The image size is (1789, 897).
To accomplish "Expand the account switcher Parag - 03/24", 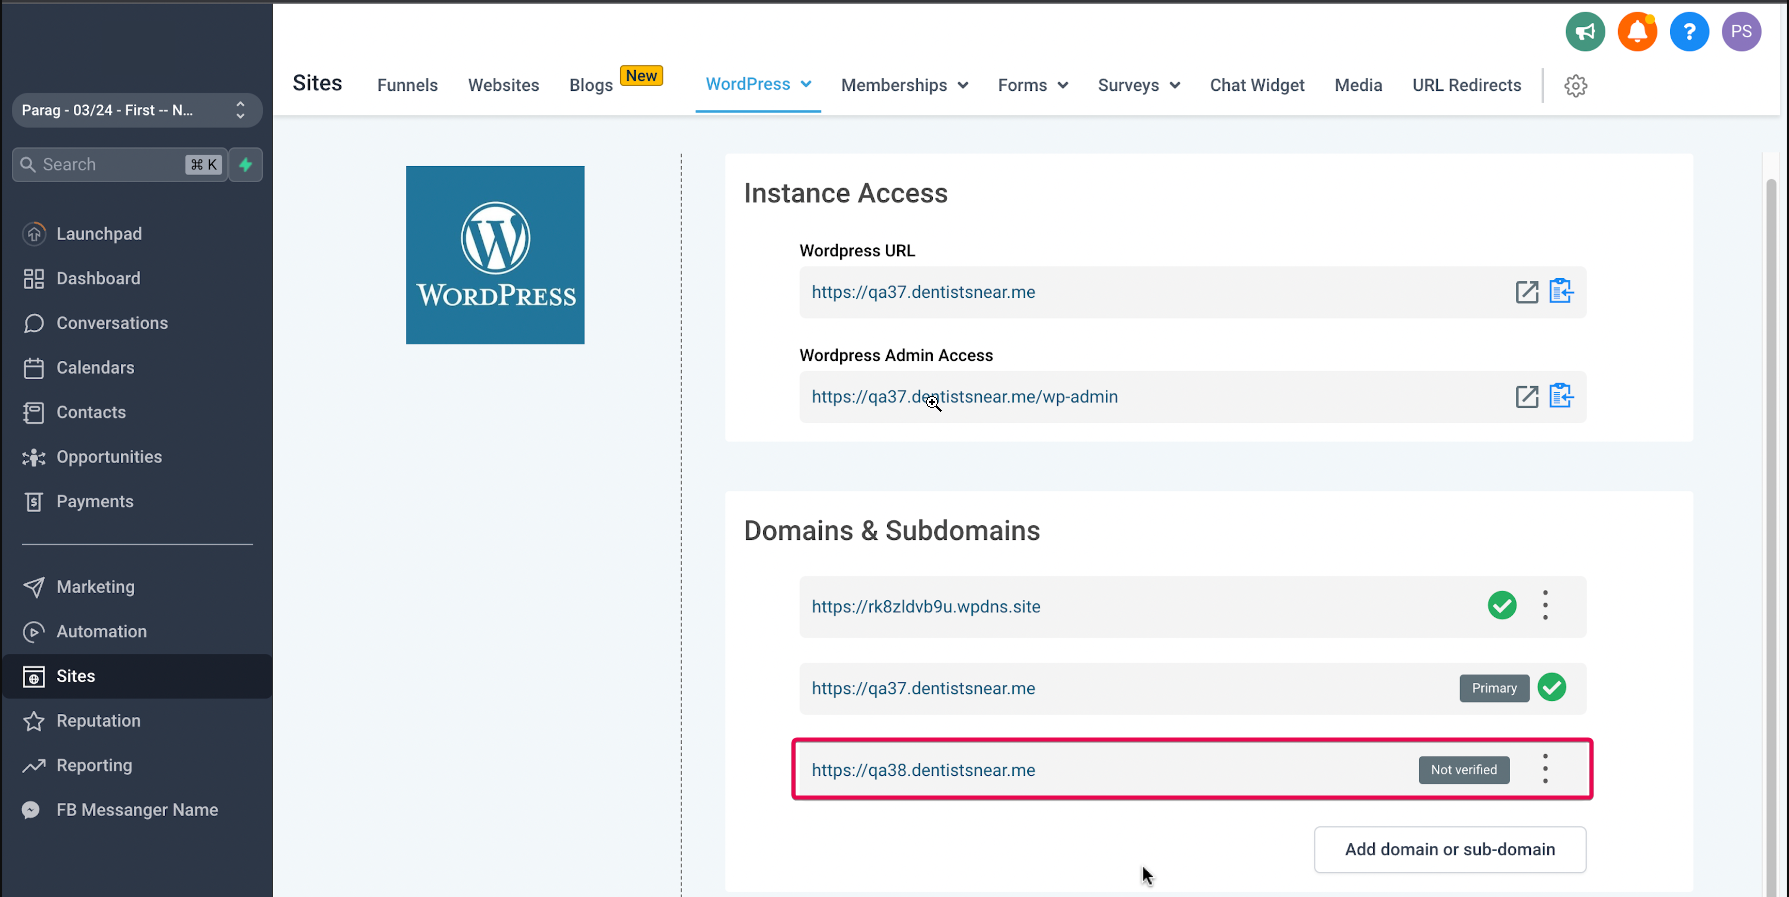I will [x=137, y=110].
